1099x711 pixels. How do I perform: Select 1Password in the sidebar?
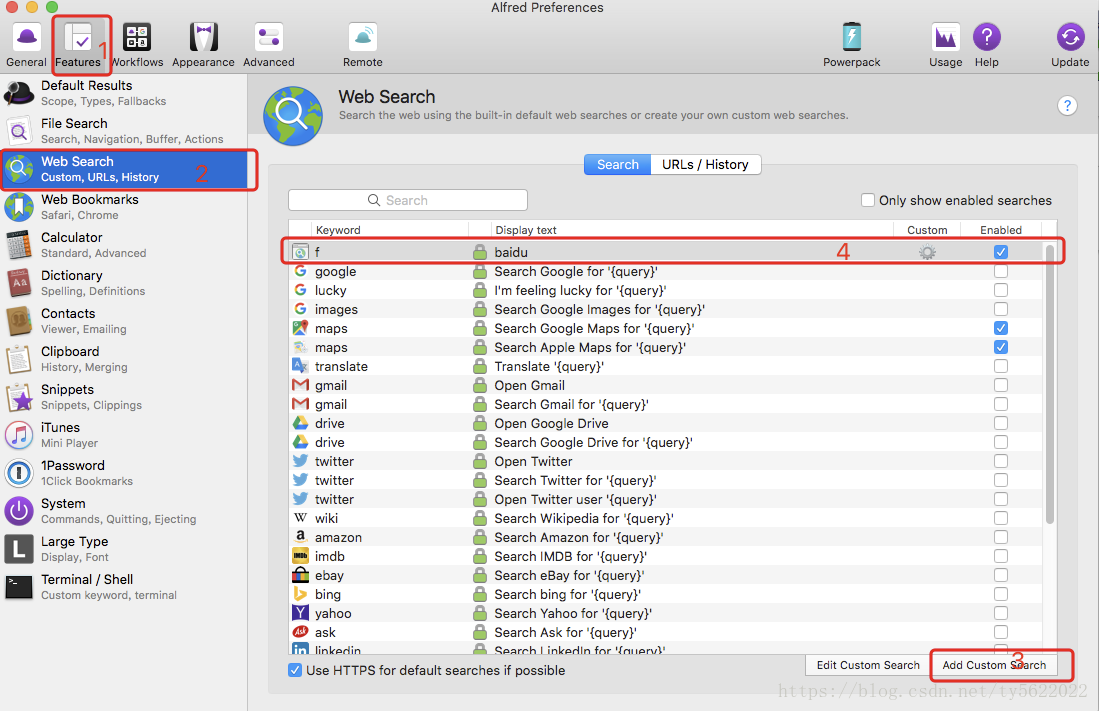tap(123, 473)
